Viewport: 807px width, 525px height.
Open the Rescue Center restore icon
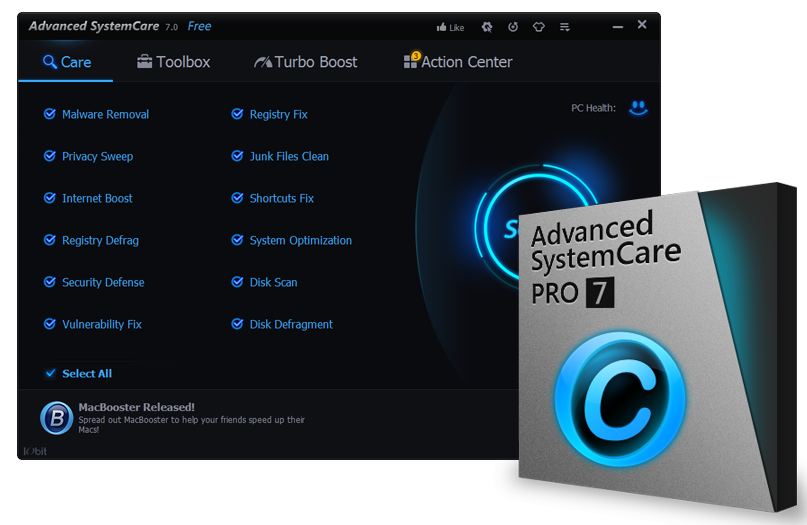[x=513, y=27]
